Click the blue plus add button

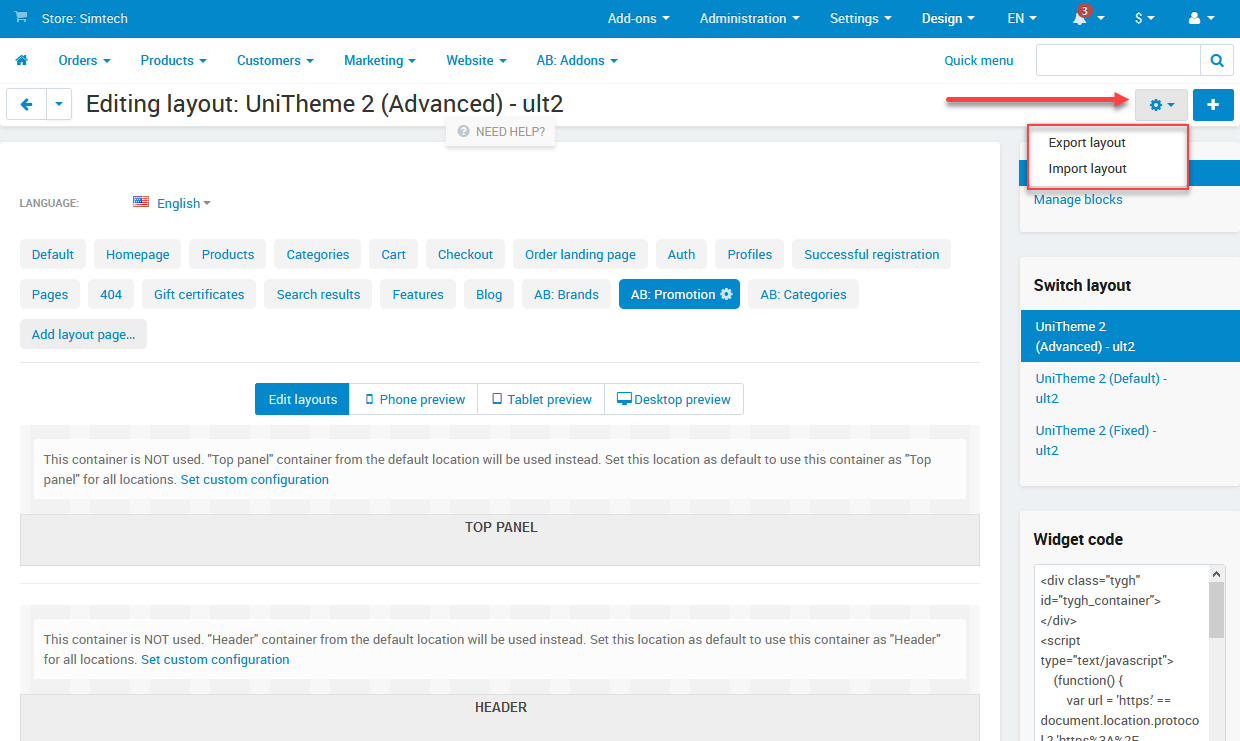1213,104
